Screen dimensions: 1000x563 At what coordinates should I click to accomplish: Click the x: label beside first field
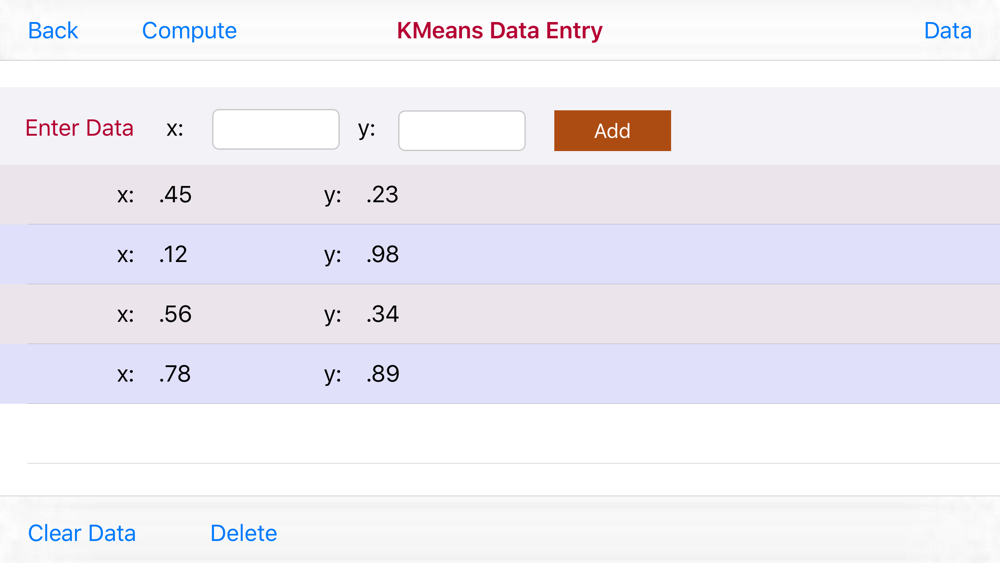point(175,129)
